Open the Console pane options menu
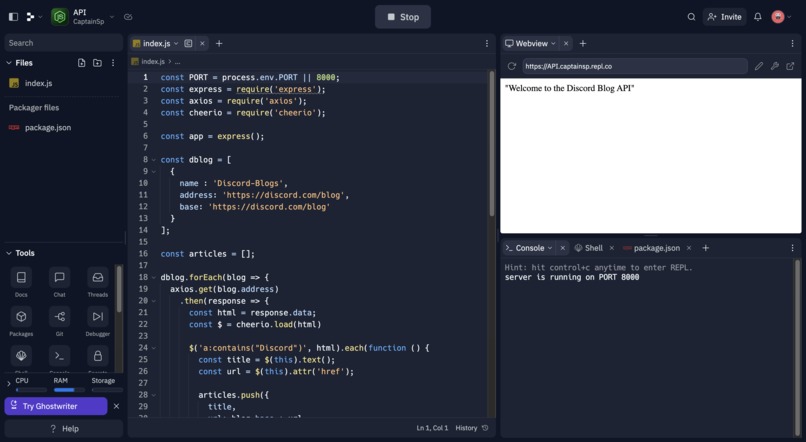 tap(792, 248)
